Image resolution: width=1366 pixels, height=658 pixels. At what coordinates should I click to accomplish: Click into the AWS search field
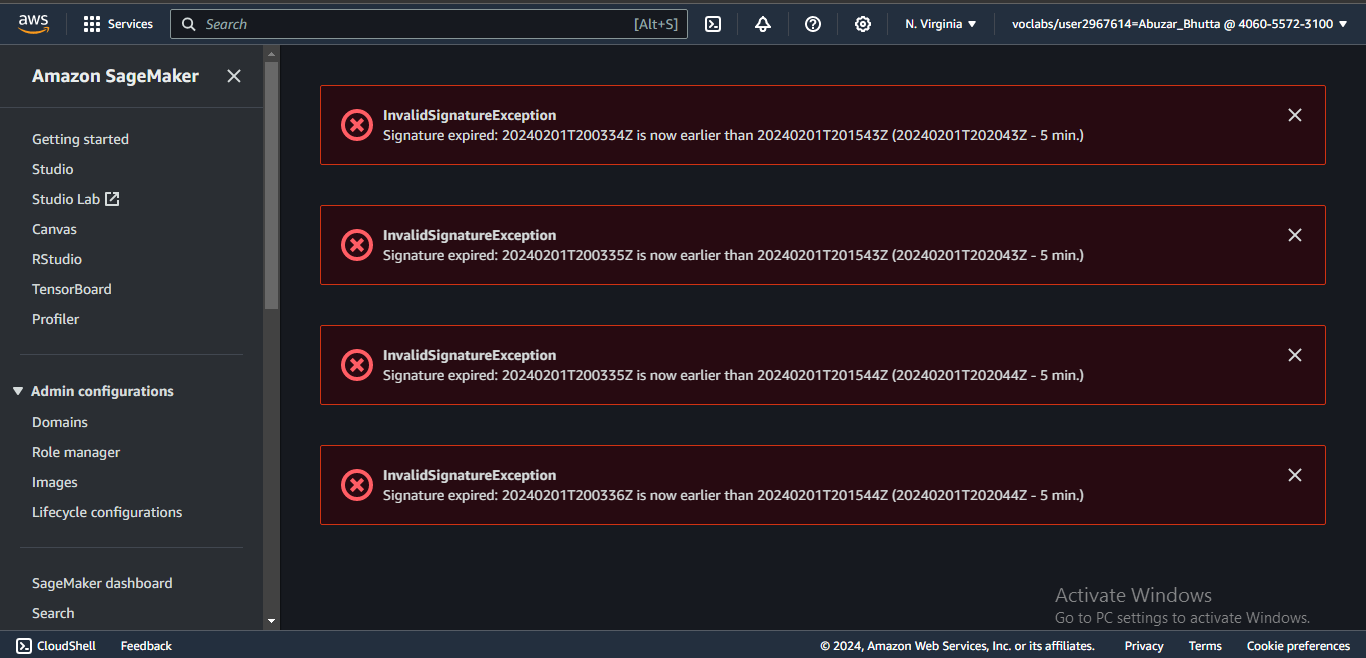[x=429, y=24]
